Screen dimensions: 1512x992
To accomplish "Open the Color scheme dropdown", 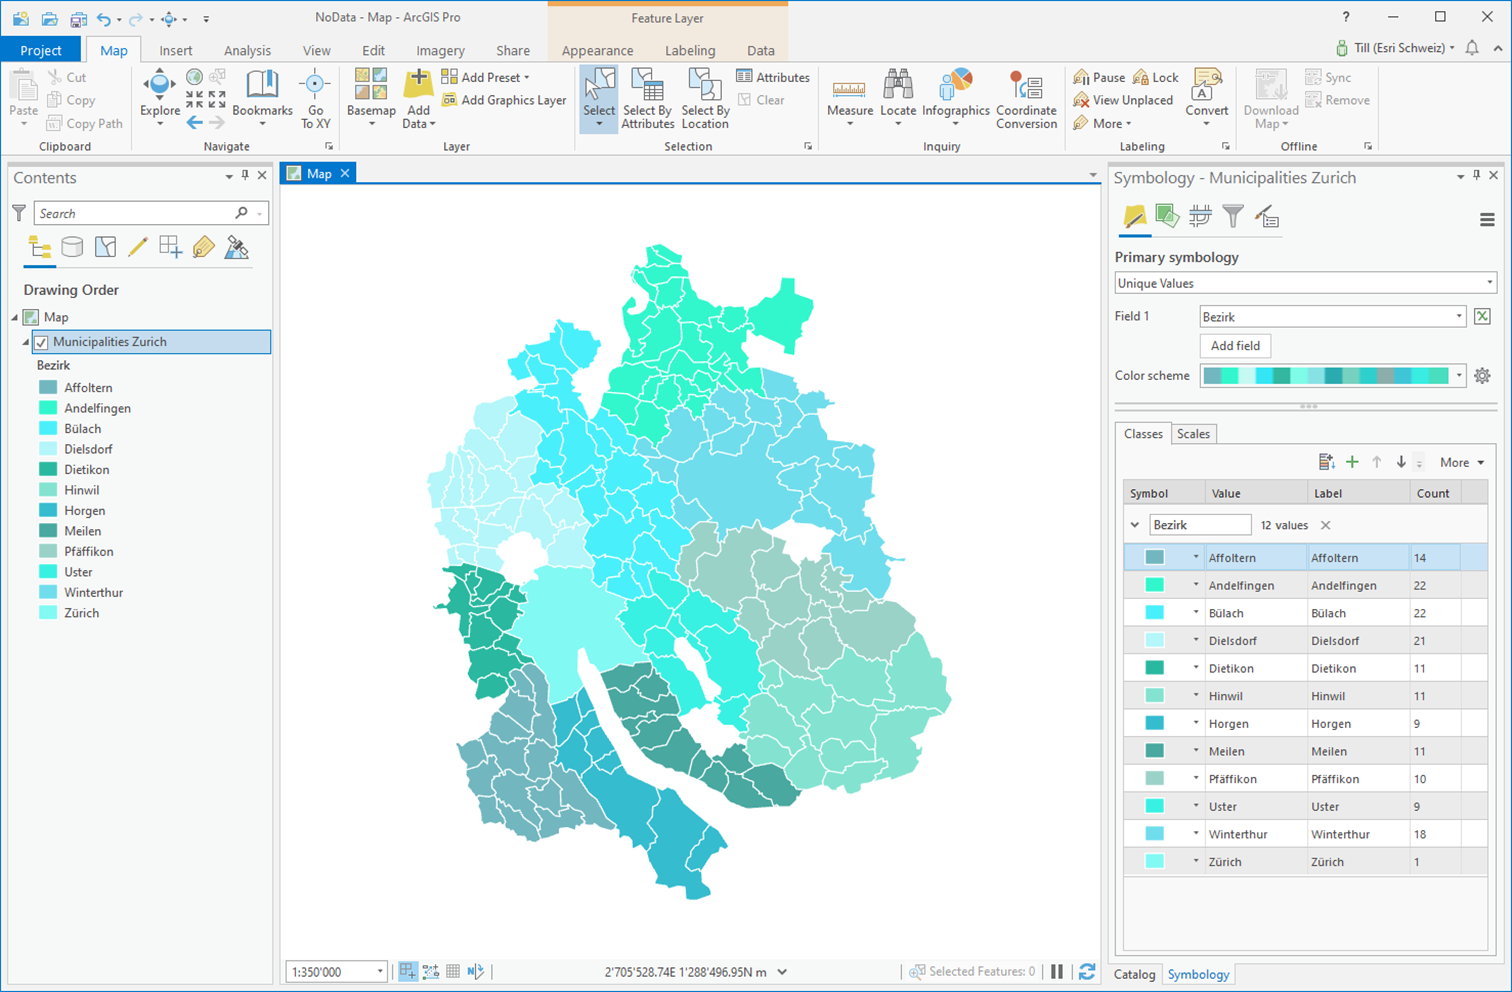I will pos(1333,376).
